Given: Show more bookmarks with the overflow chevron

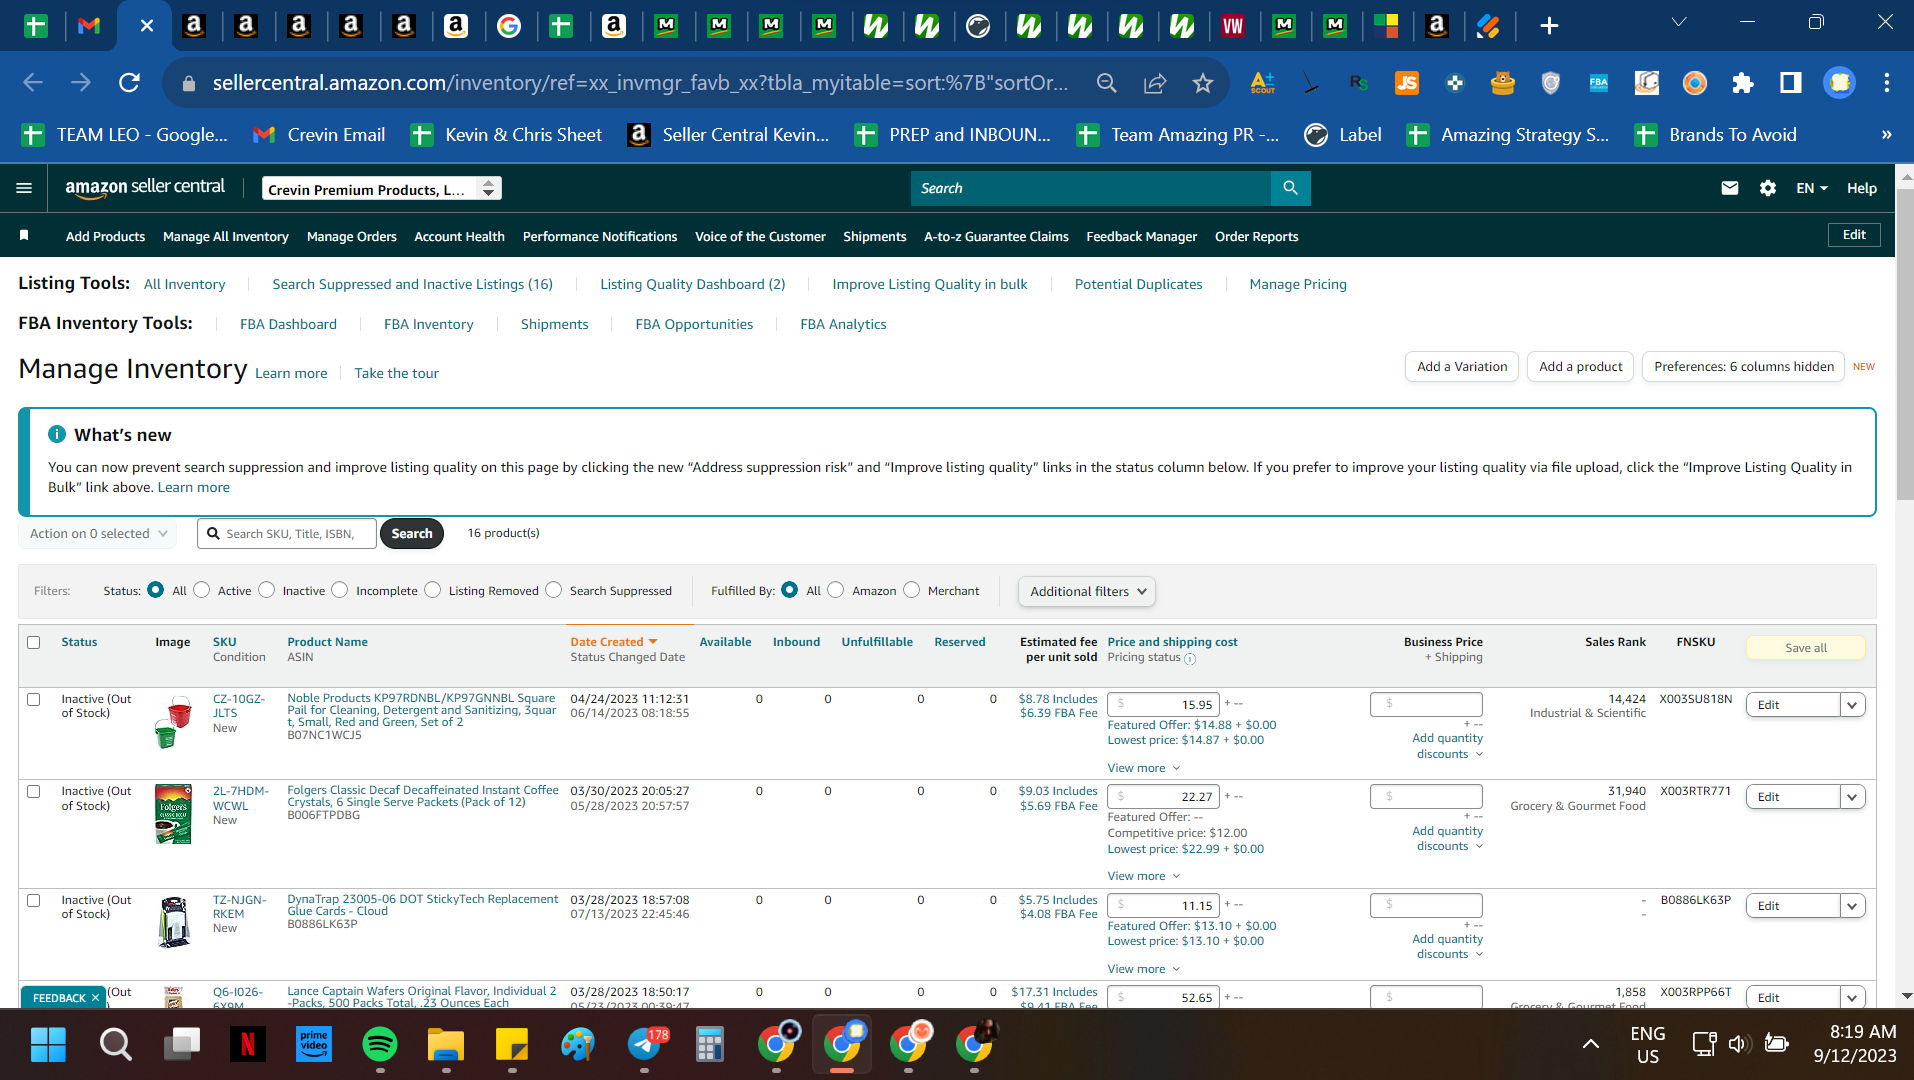Looking at the screenshot, I should (x=1886, y=135).
